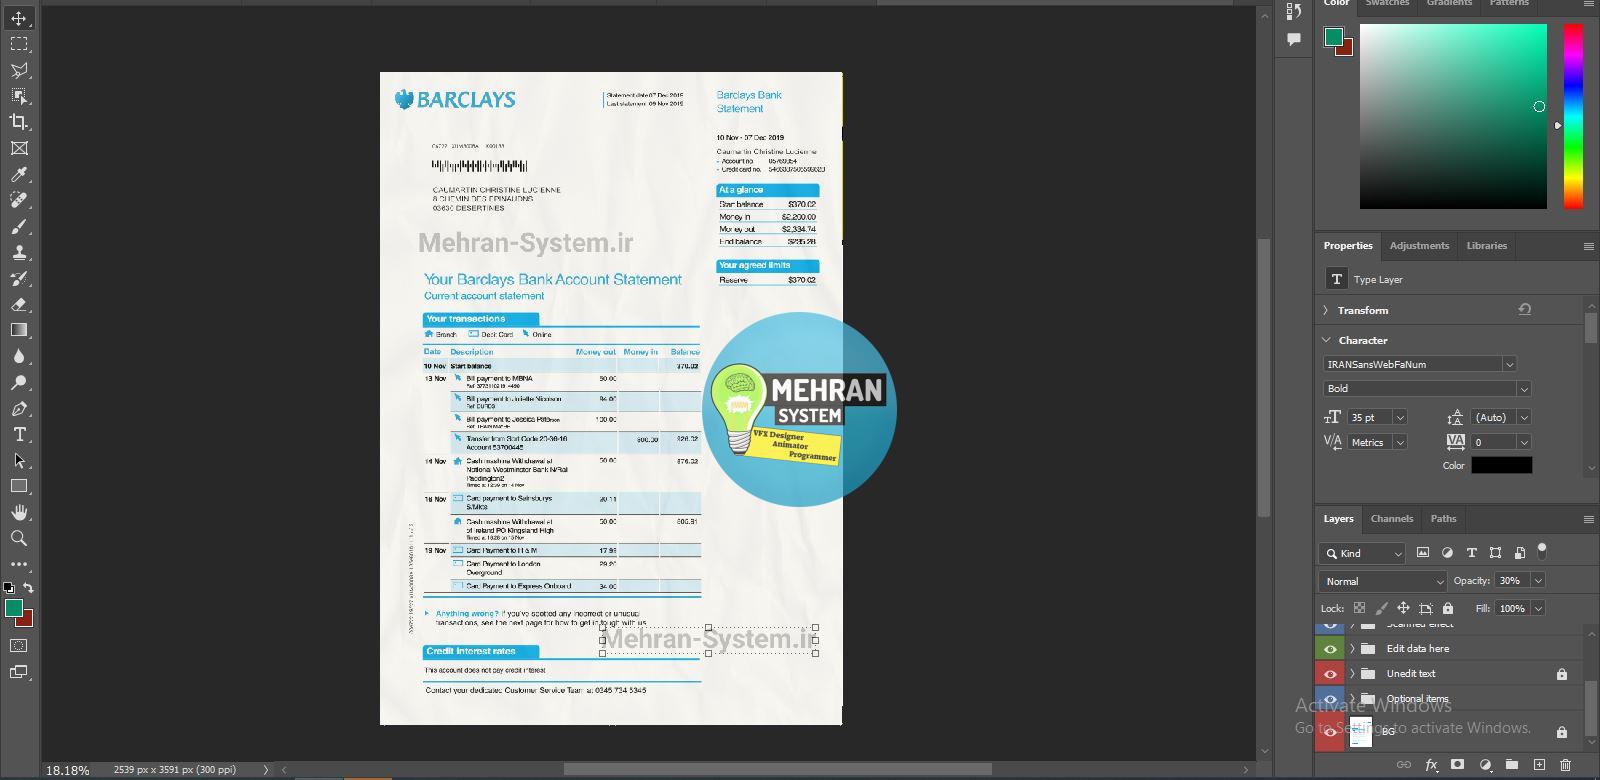Select the Path Selection tool
The image size is (1600, 780).
[19, 460]
